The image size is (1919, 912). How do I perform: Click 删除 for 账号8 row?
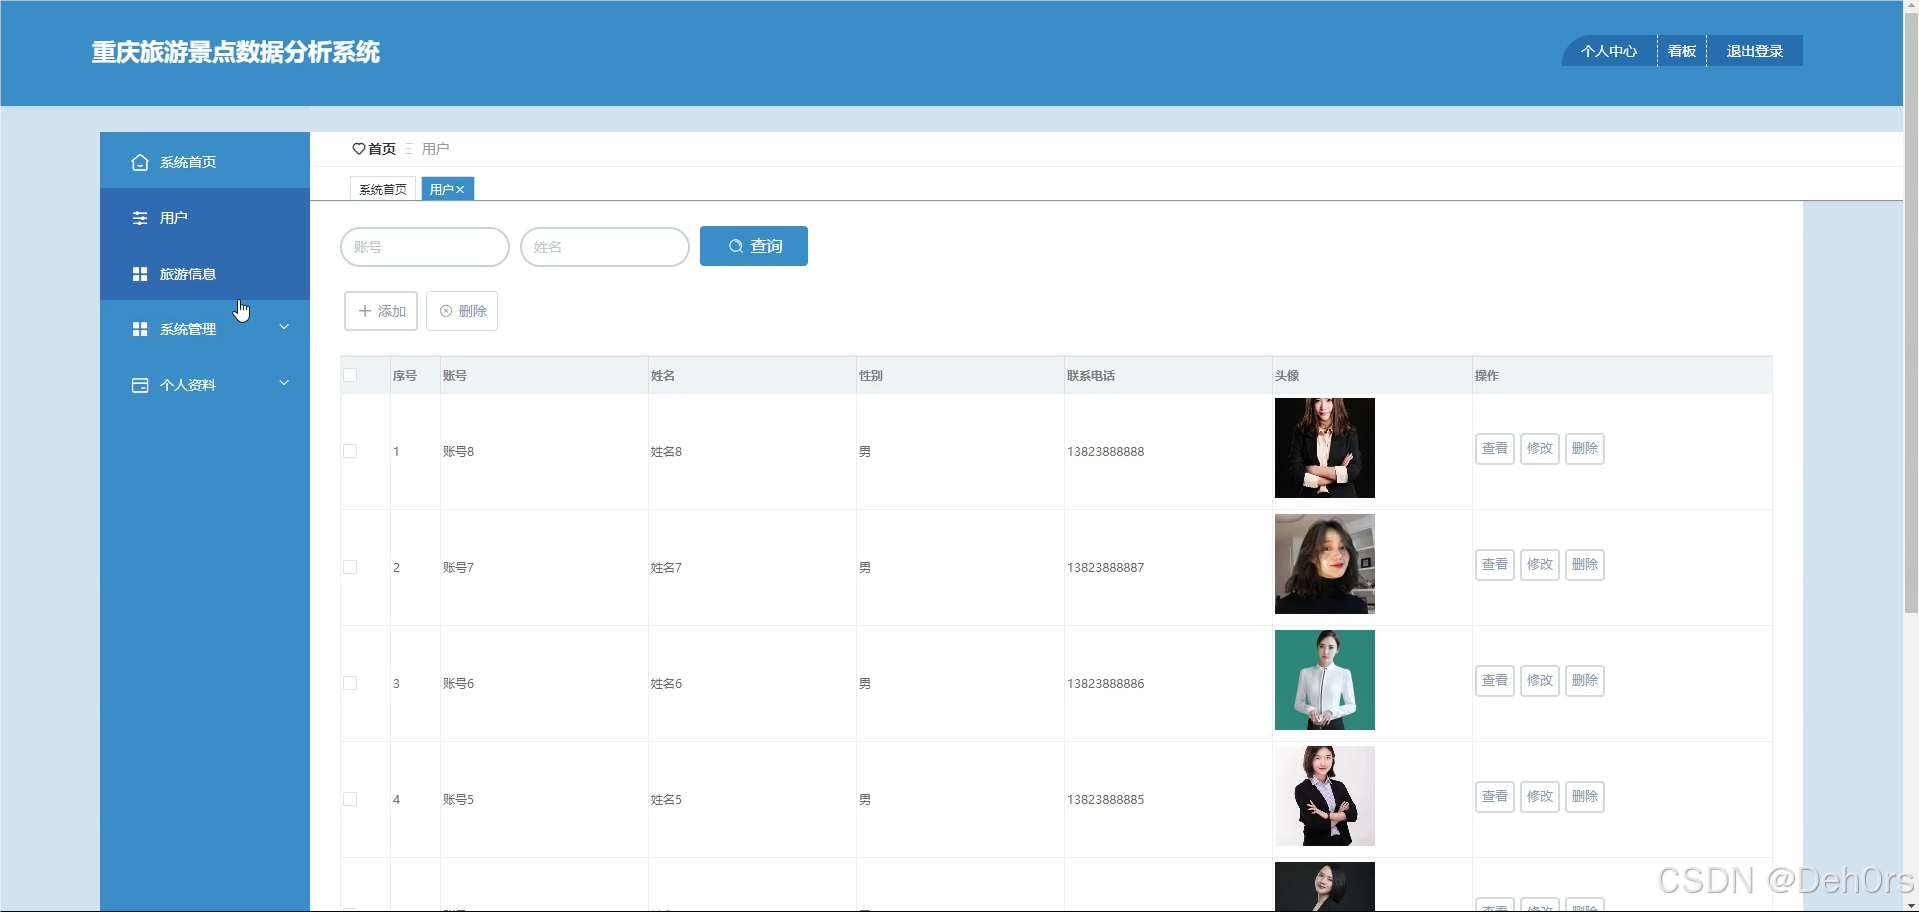1585,449
